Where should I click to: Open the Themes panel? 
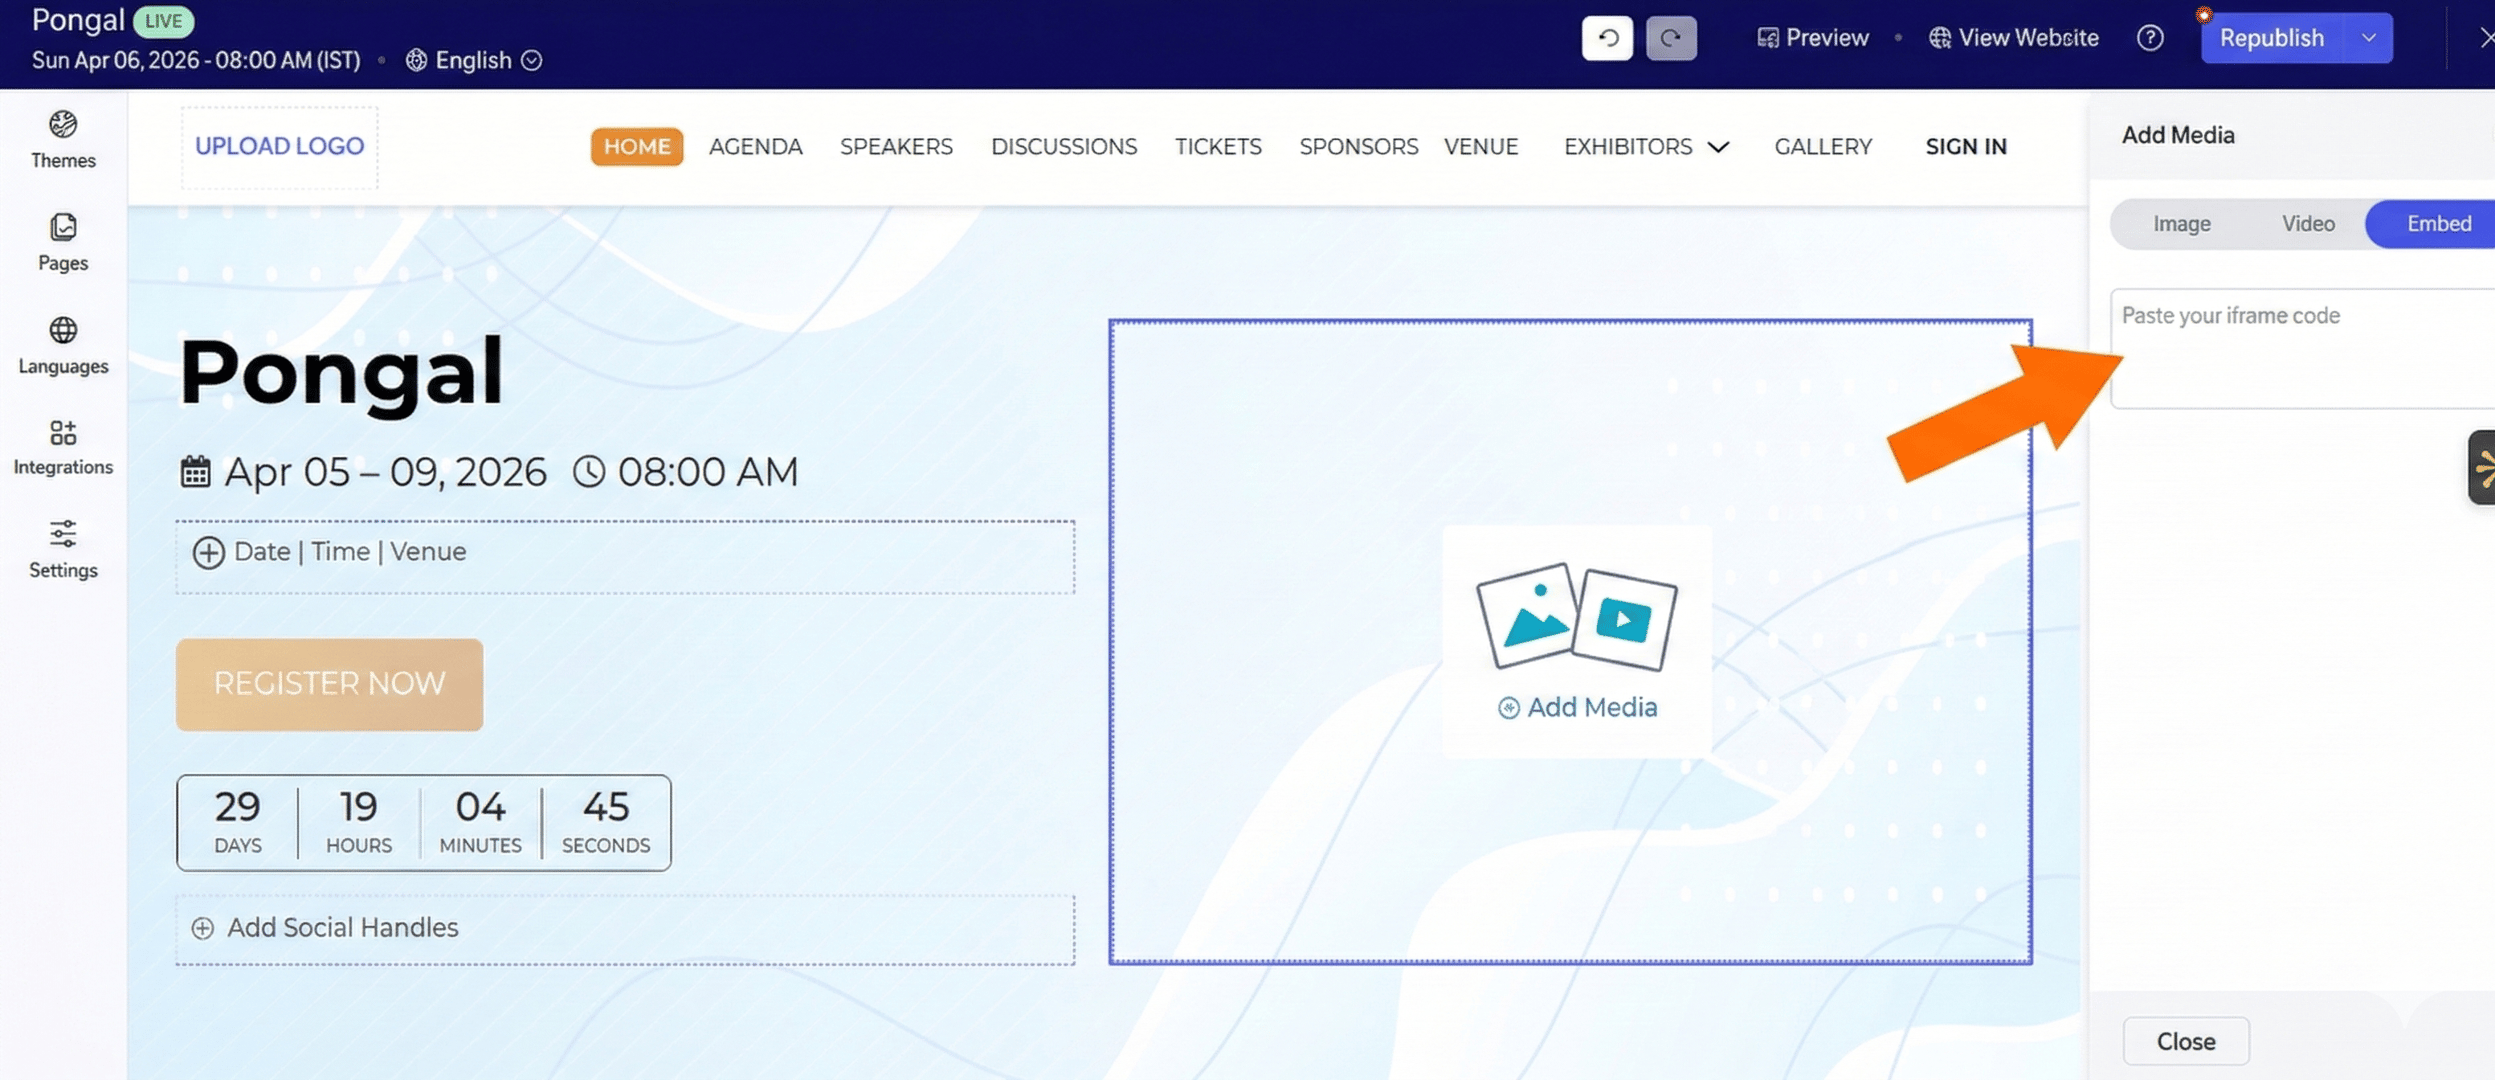point(62,140)
